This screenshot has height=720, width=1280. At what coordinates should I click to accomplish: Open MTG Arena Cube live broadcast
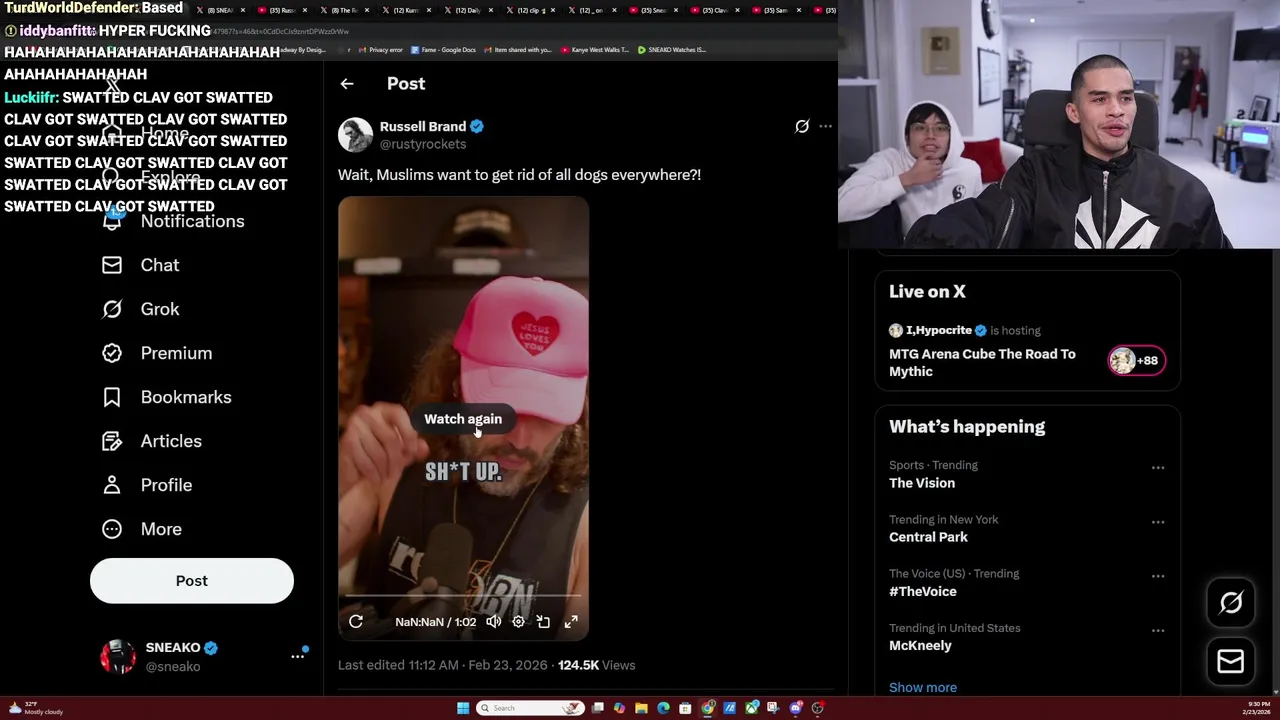[982, 362]
